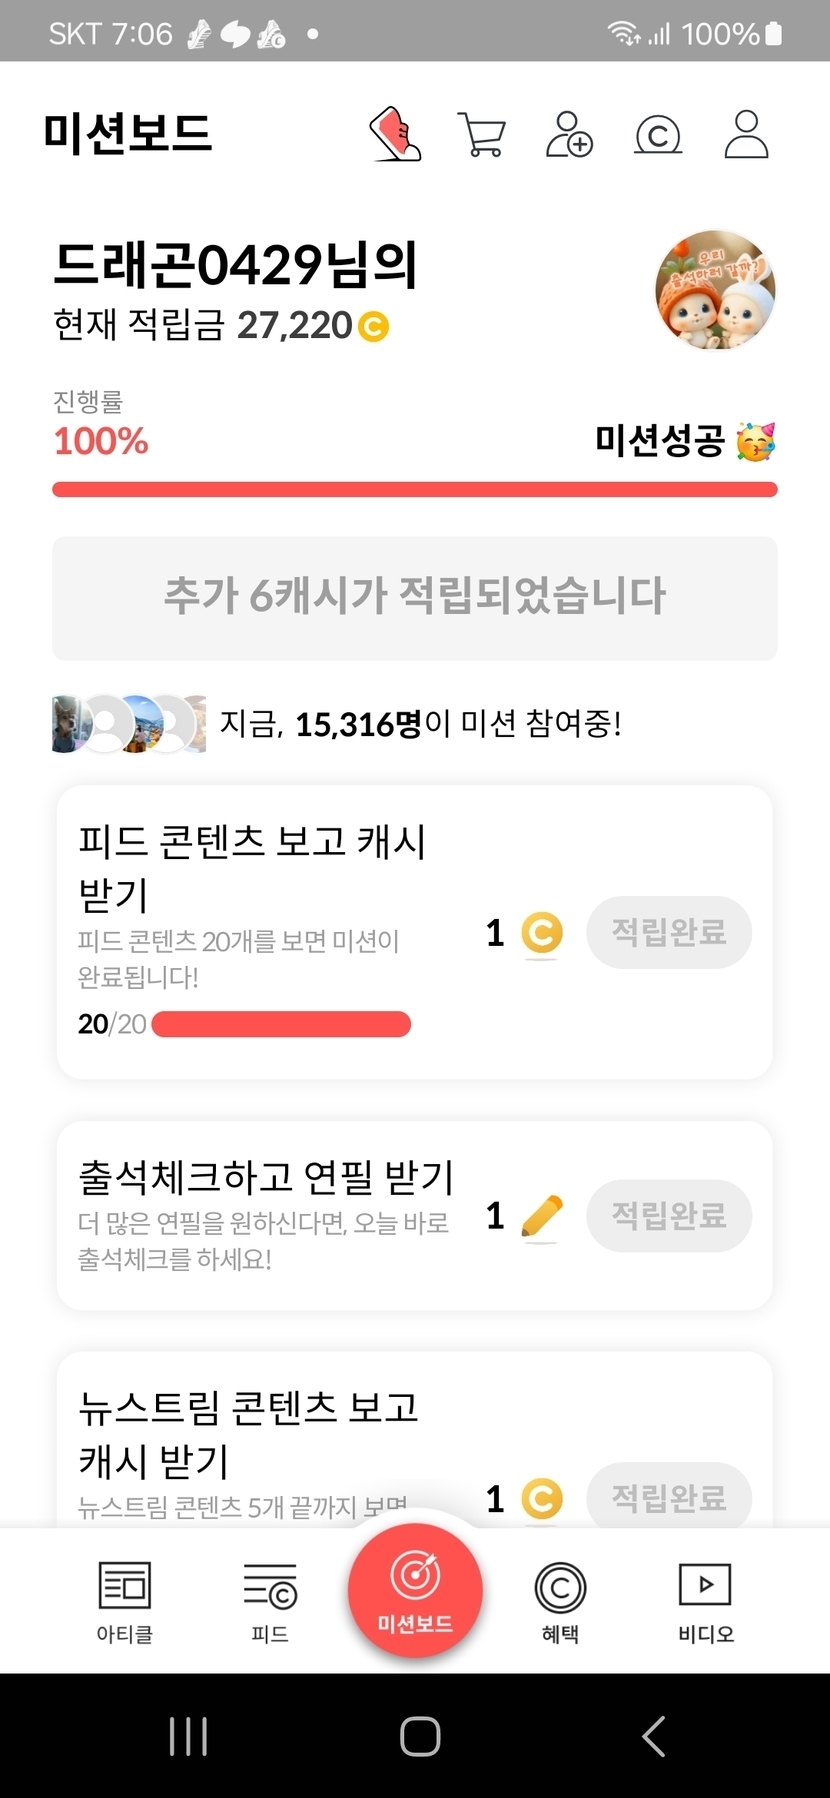
Task: Open the cash coin icon in header
Action: coord(658,135)
